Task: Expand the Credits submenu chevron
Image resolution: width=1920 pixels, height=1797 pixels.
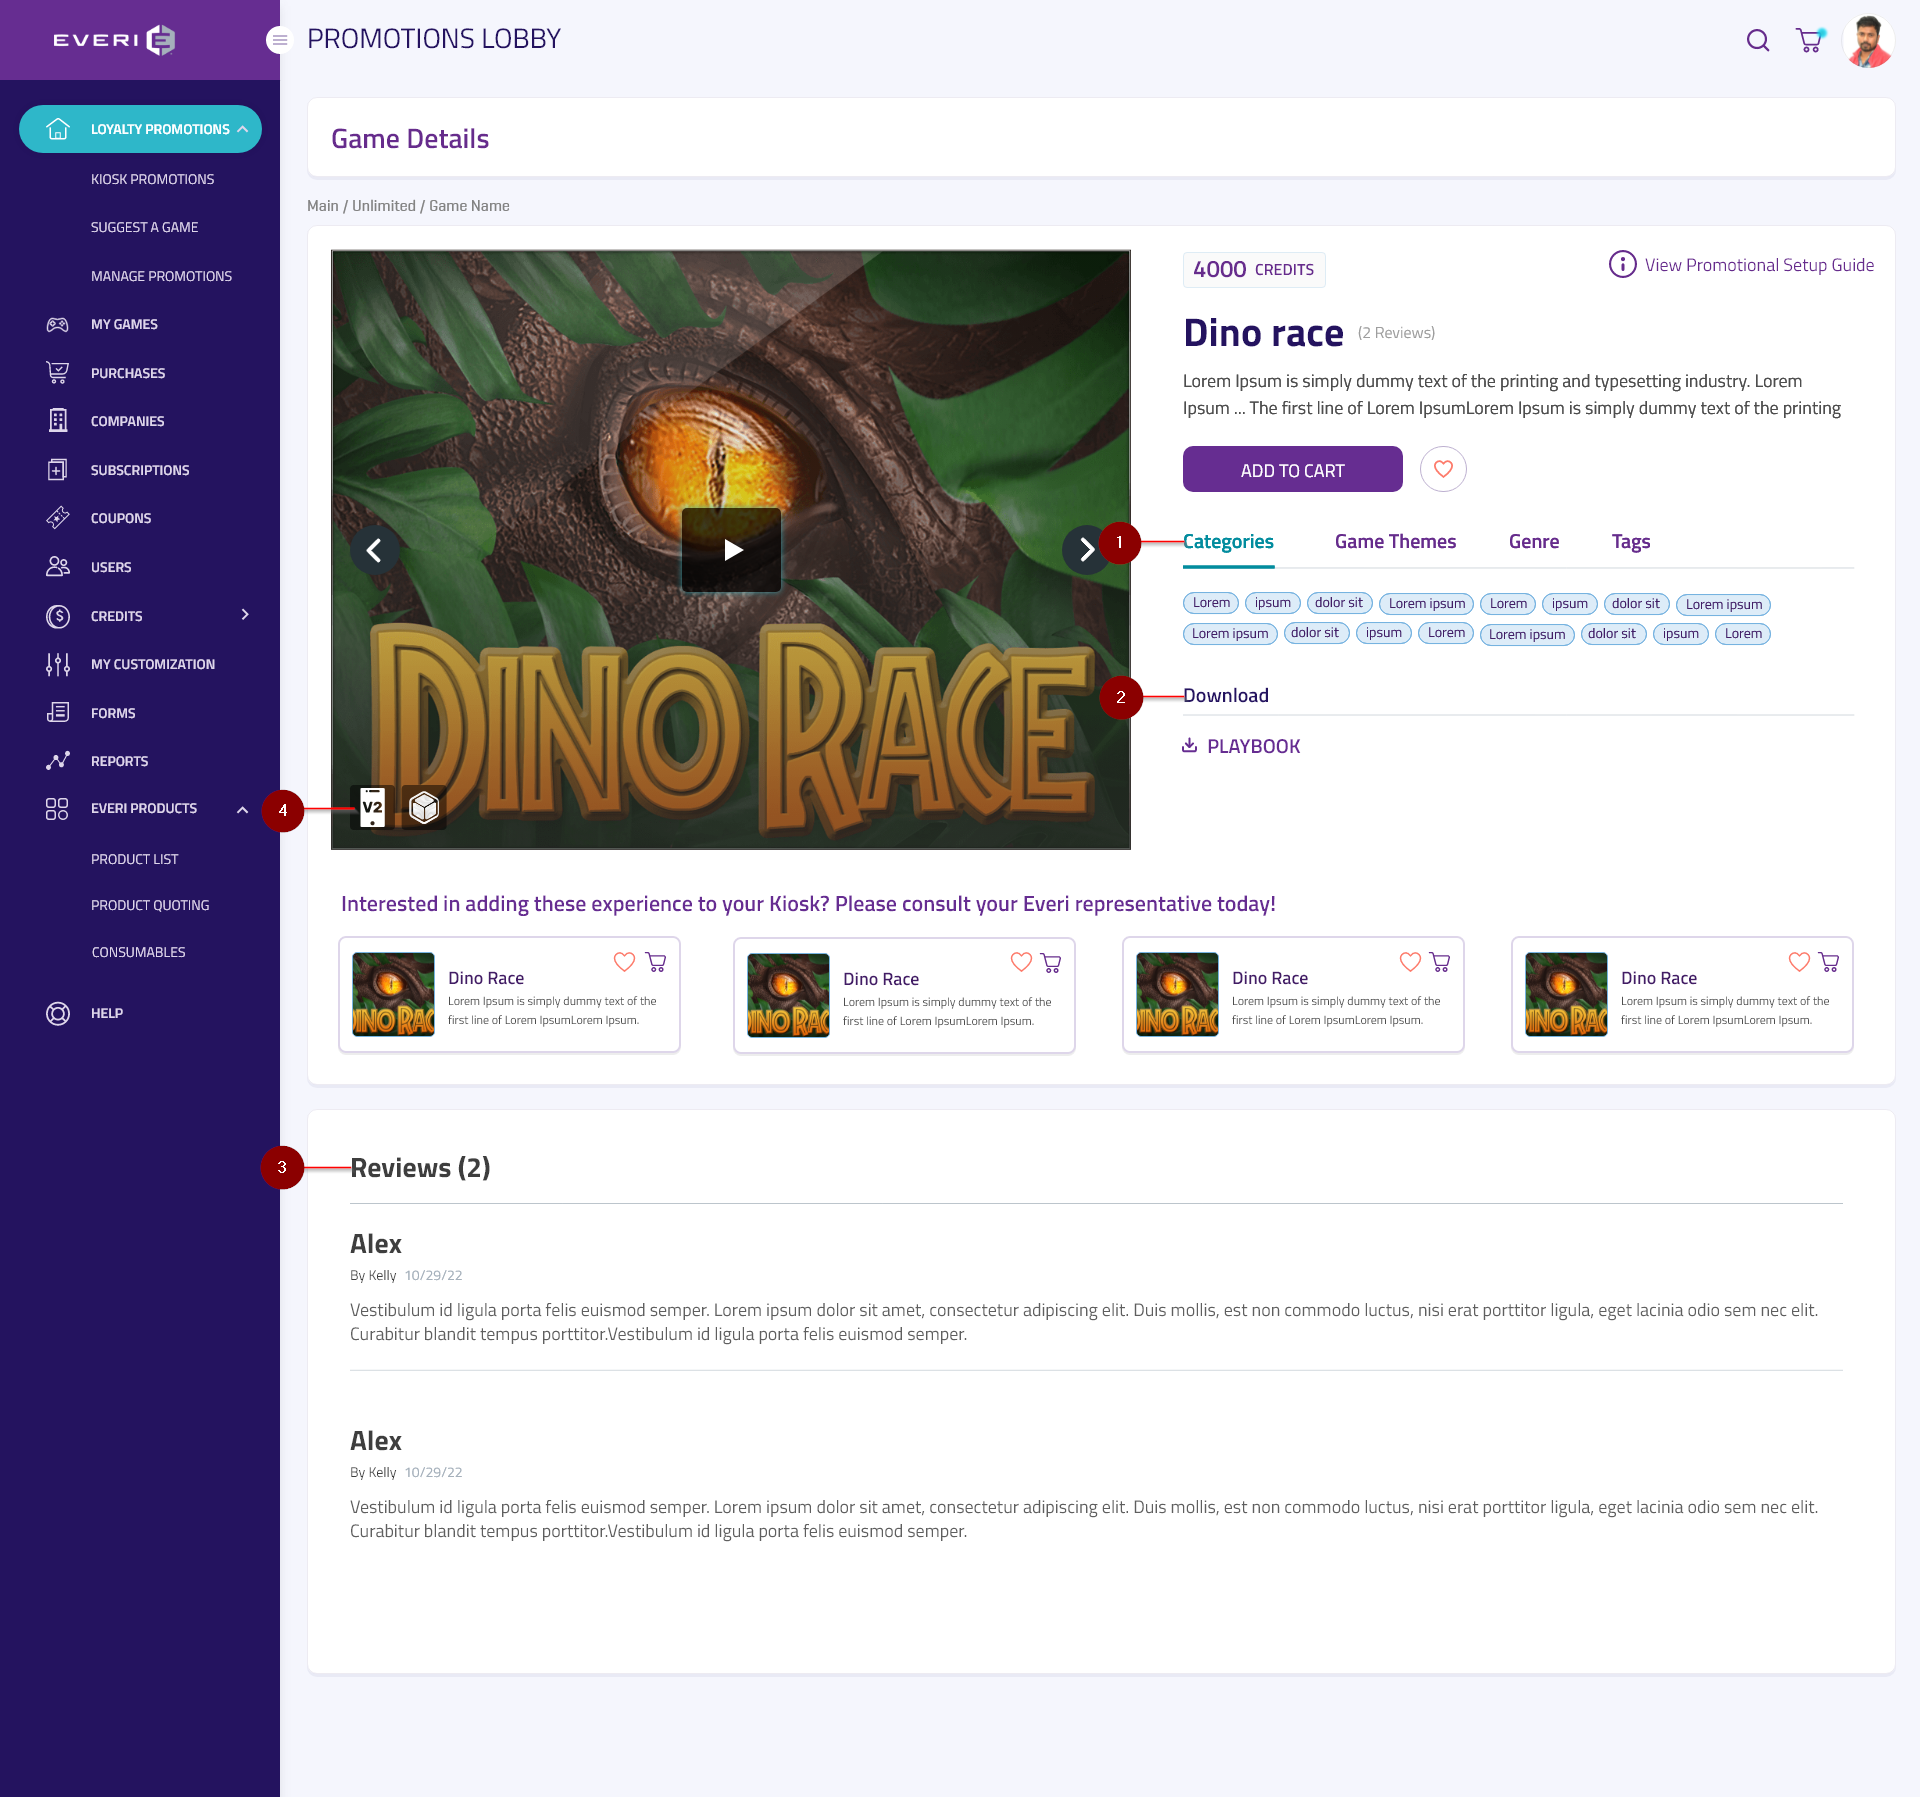Action: [245, 615]
